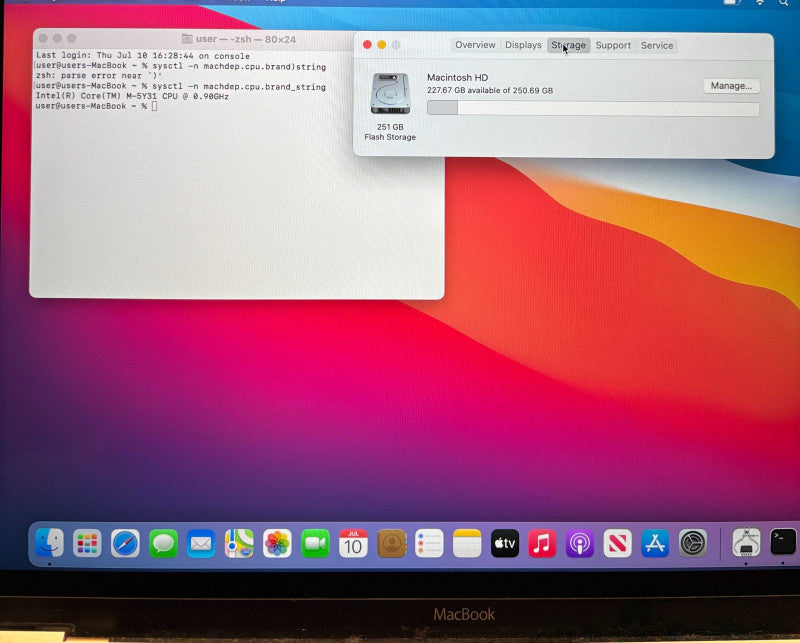
Task: Open Launchpad in the Dock
Action: point(87,543)
